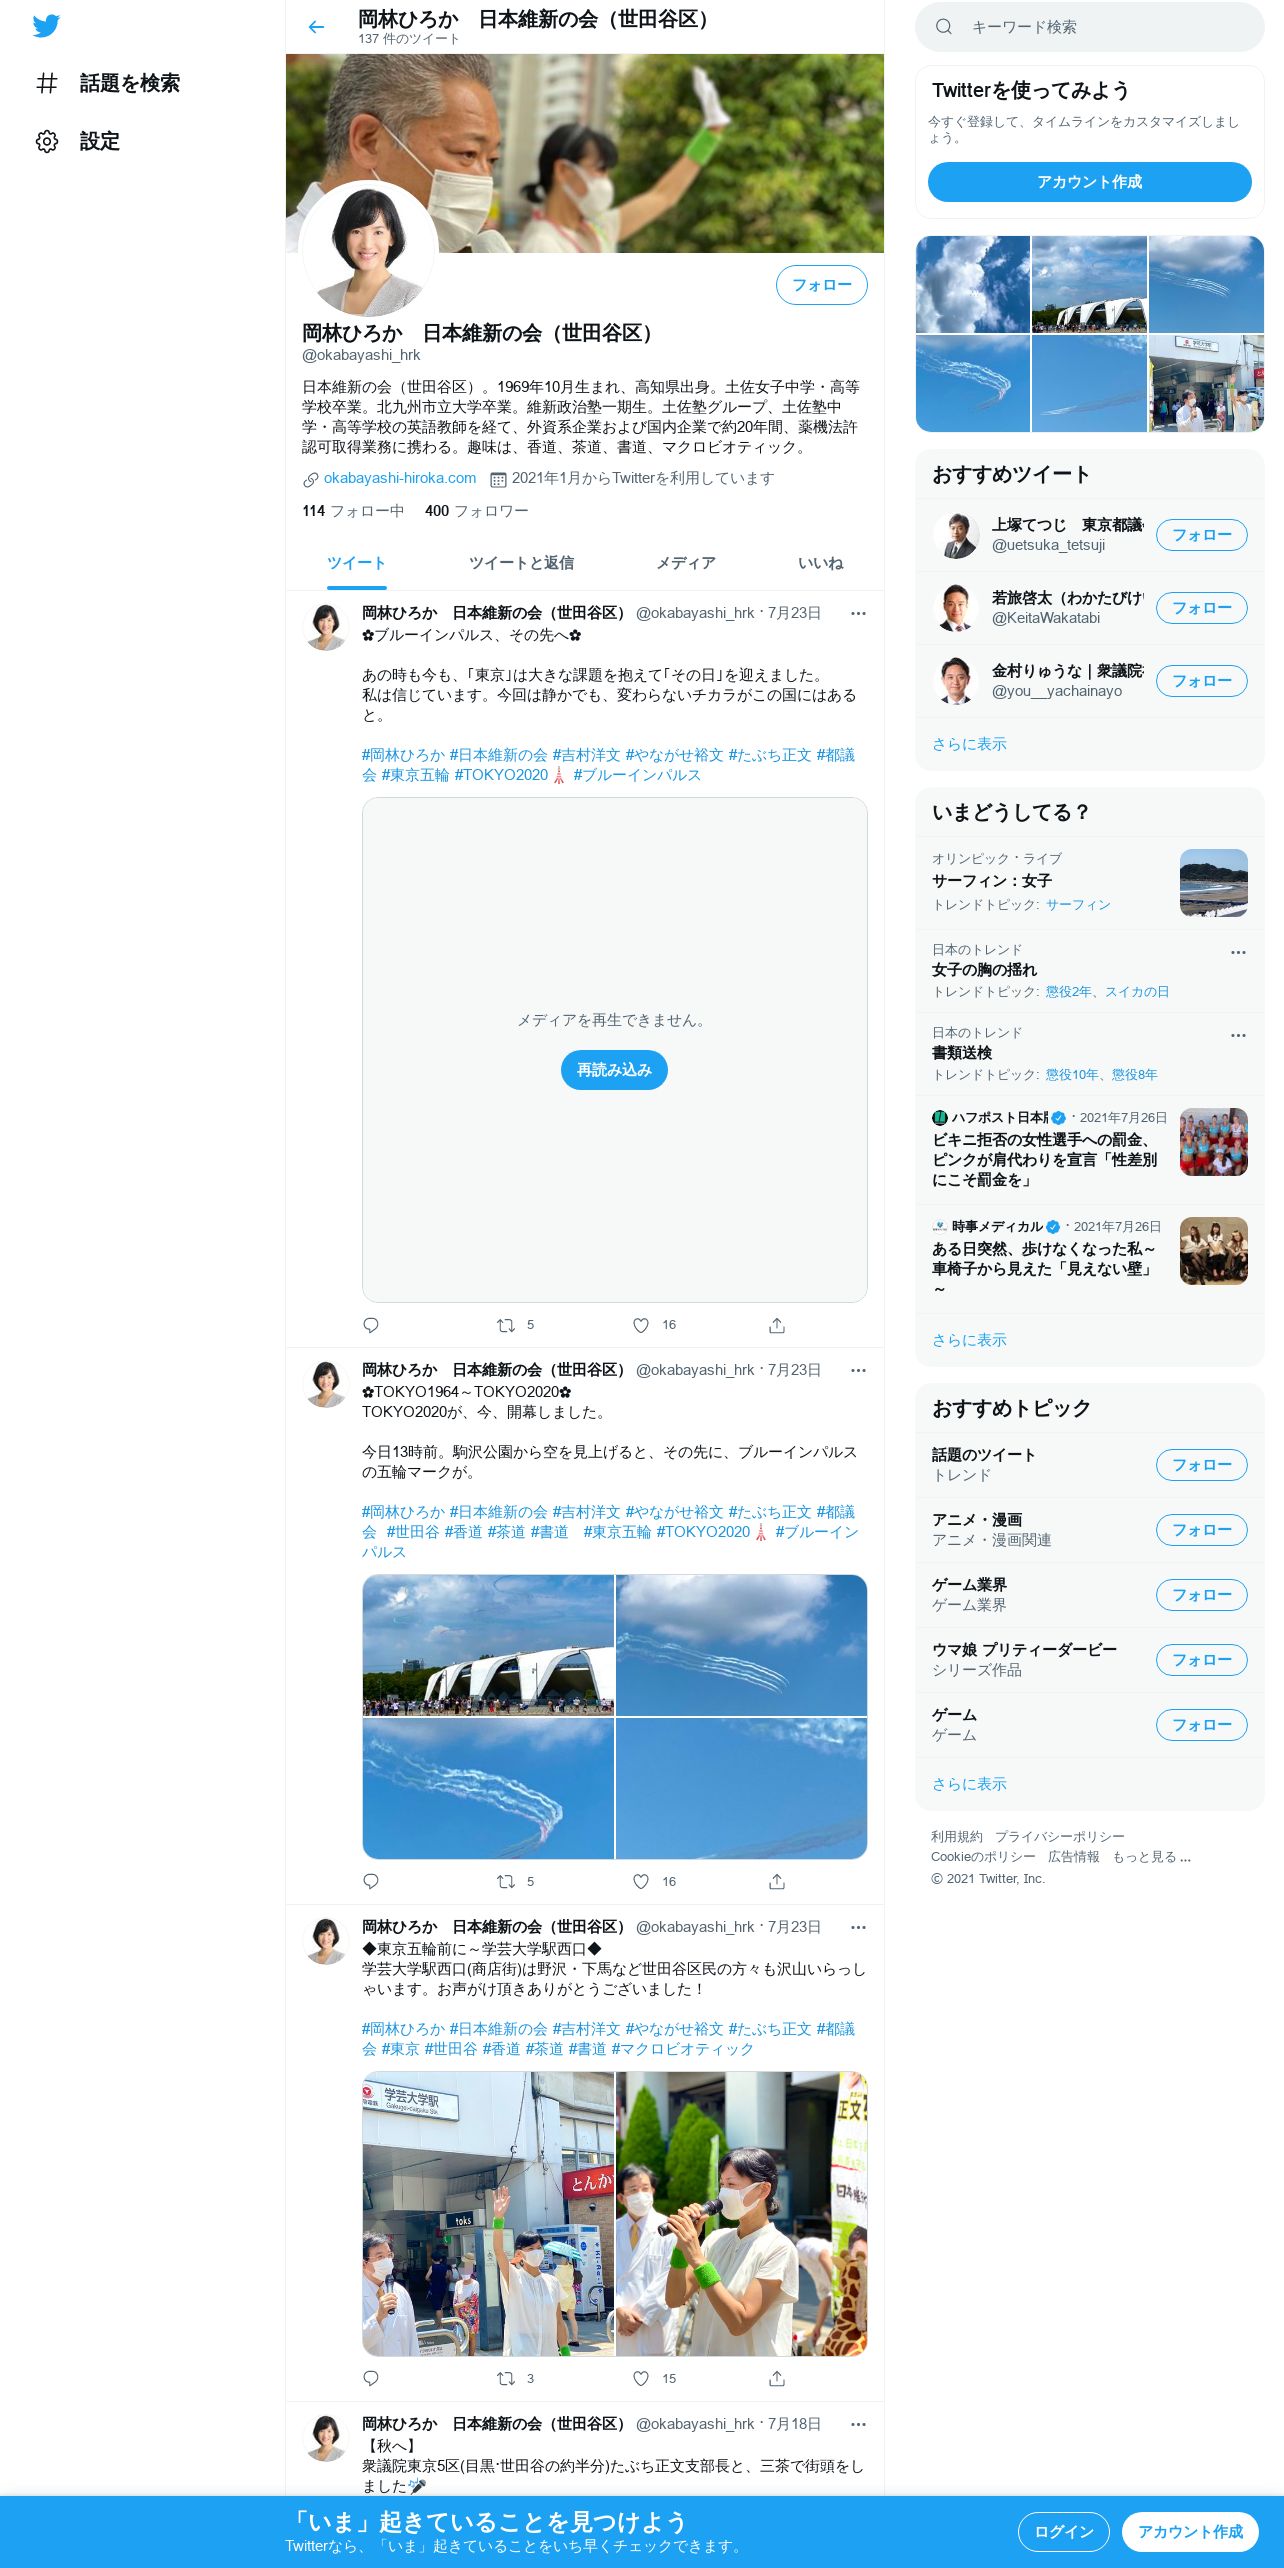This screenshot has width=1284, height=2568.
Task: Click アカウント作成 in bottom banner
Action: click(x=1190, y=2532)
